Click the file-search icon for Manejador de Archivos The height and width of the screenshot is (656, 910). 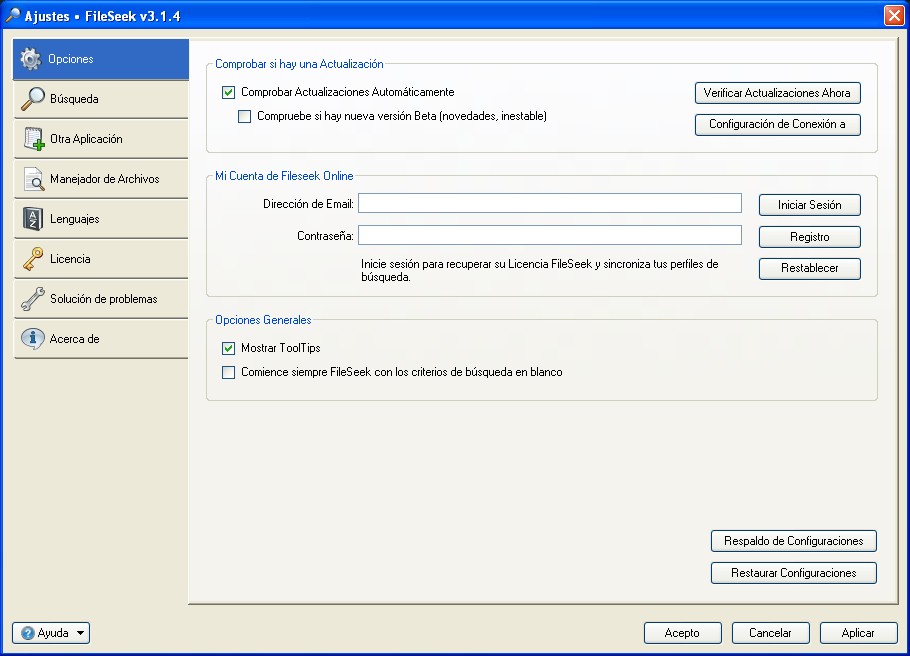[x=33, y=179]
